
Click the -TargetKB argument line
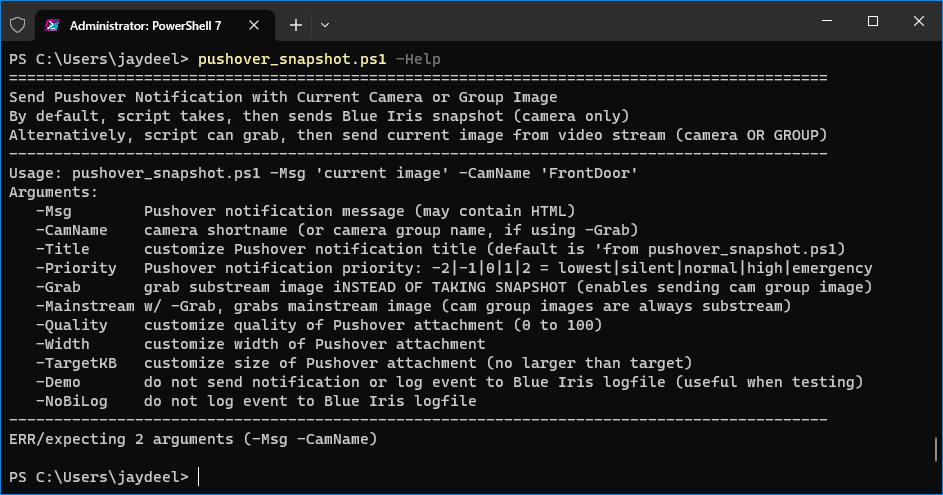pyautogui.click(x=364, y=363)
